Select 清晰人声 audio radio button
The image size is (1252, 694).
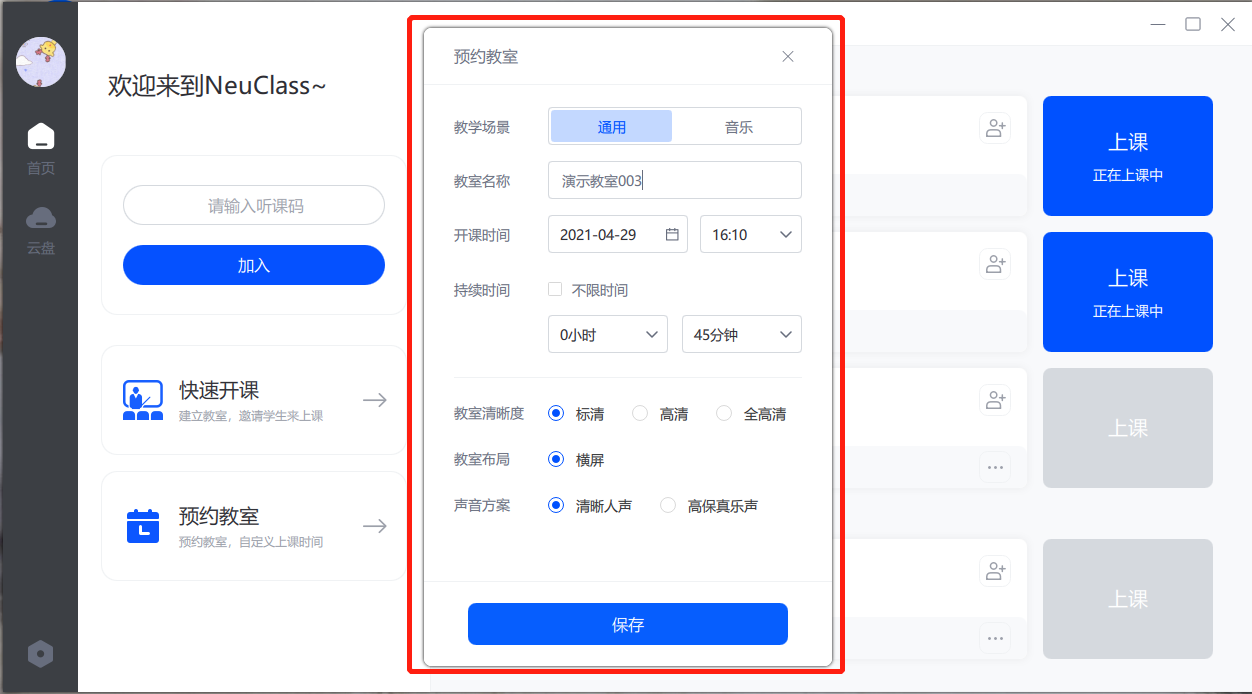point(556,506)
